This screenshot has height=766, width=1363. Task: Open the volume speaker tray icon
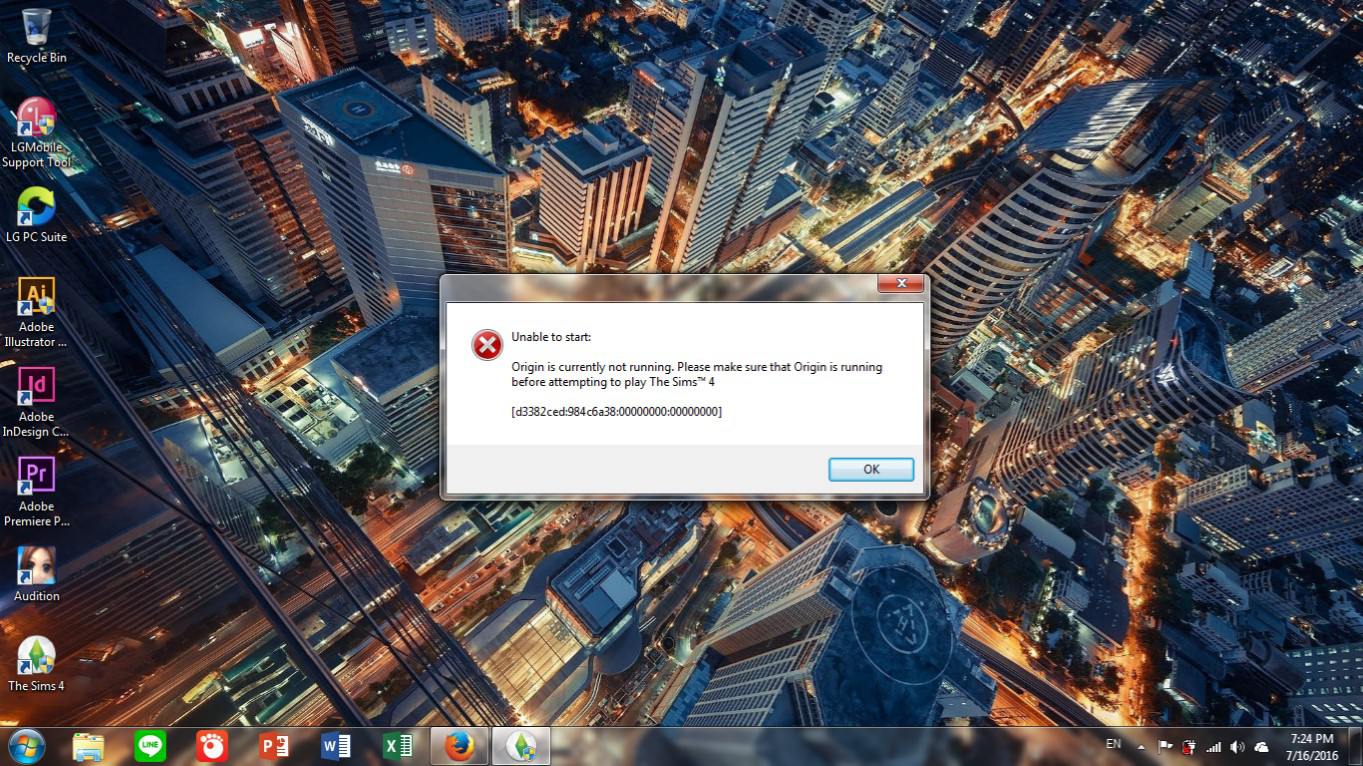pyautogui.click(x=1238, y=747)
